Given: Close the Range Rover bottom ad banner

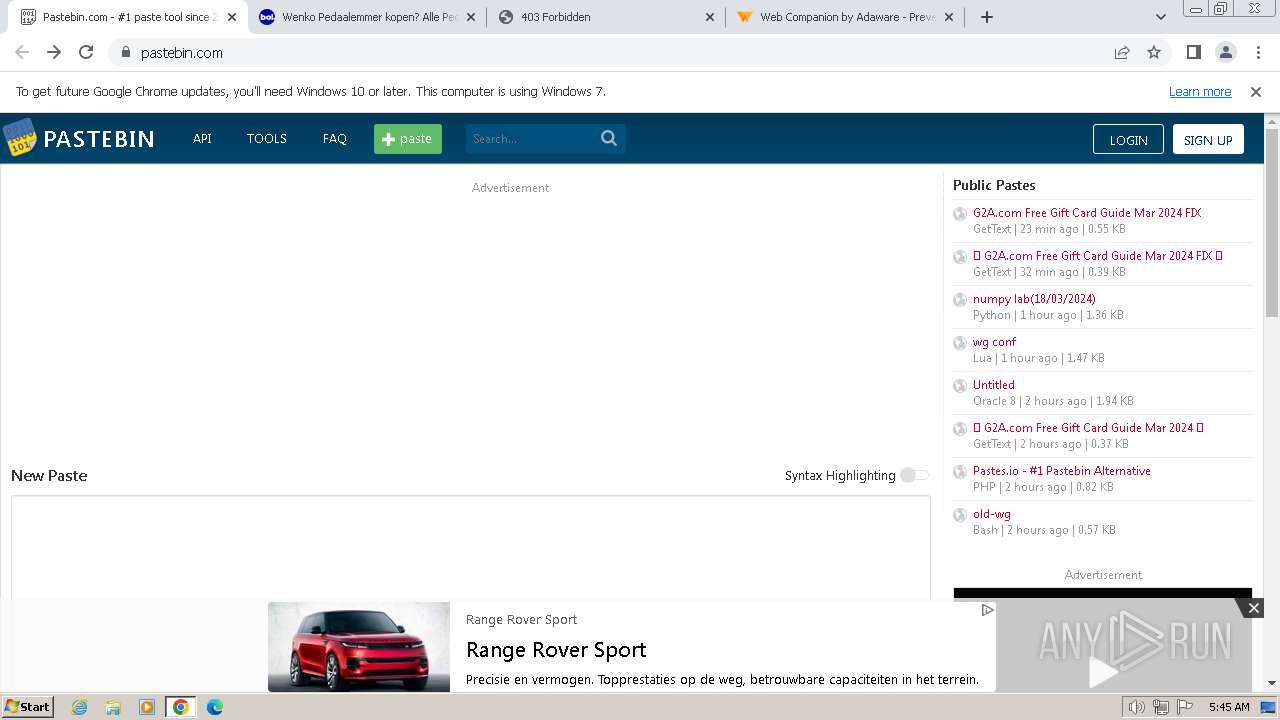Looking at the screenshot, I should pos(1253,608).
